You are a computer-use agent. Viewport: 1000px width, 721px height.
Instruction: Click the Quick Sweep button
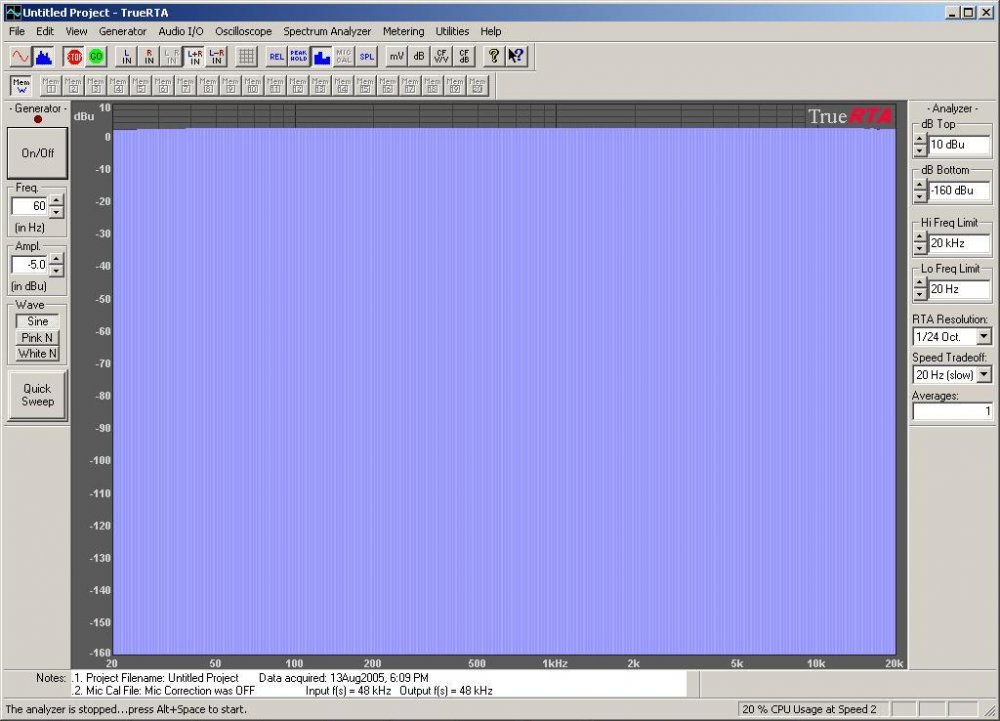pos(38,395)
